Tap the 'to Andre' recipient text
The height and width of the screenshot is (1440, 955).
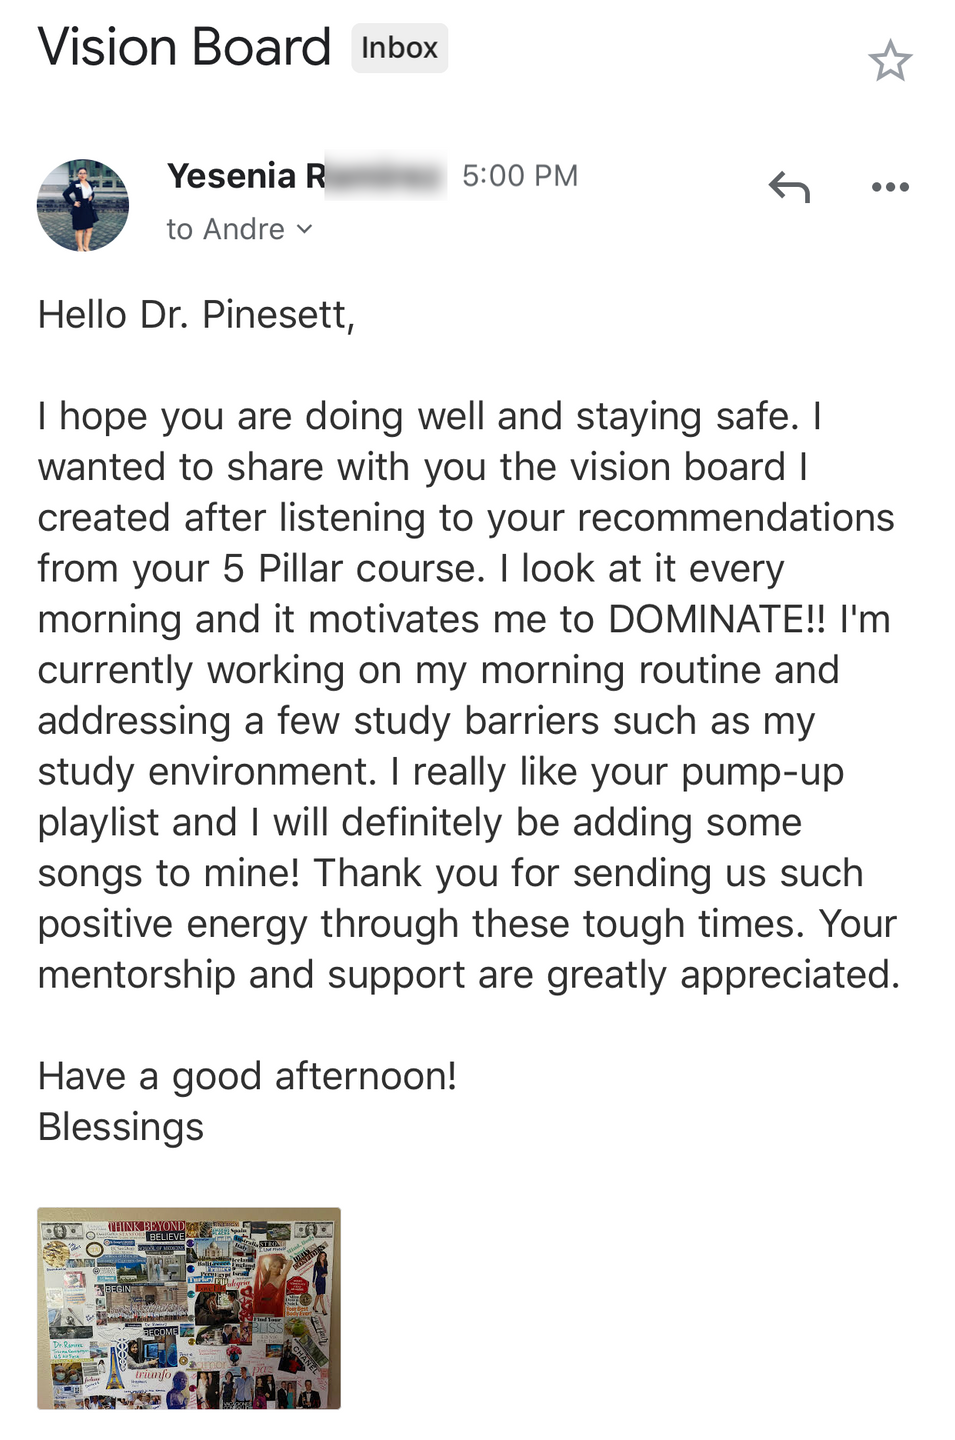click(226, 230)
